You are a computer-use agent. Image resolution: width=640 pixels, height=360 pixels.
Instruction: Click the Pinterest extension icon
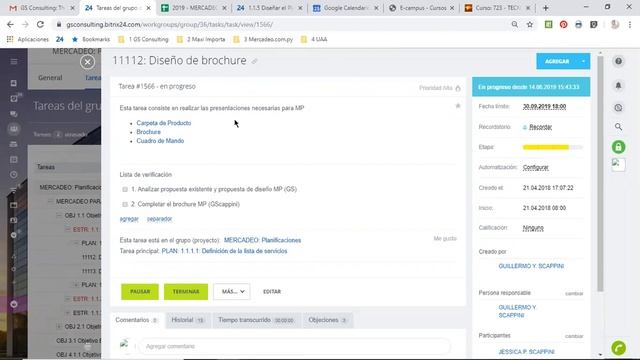point(563,24)
